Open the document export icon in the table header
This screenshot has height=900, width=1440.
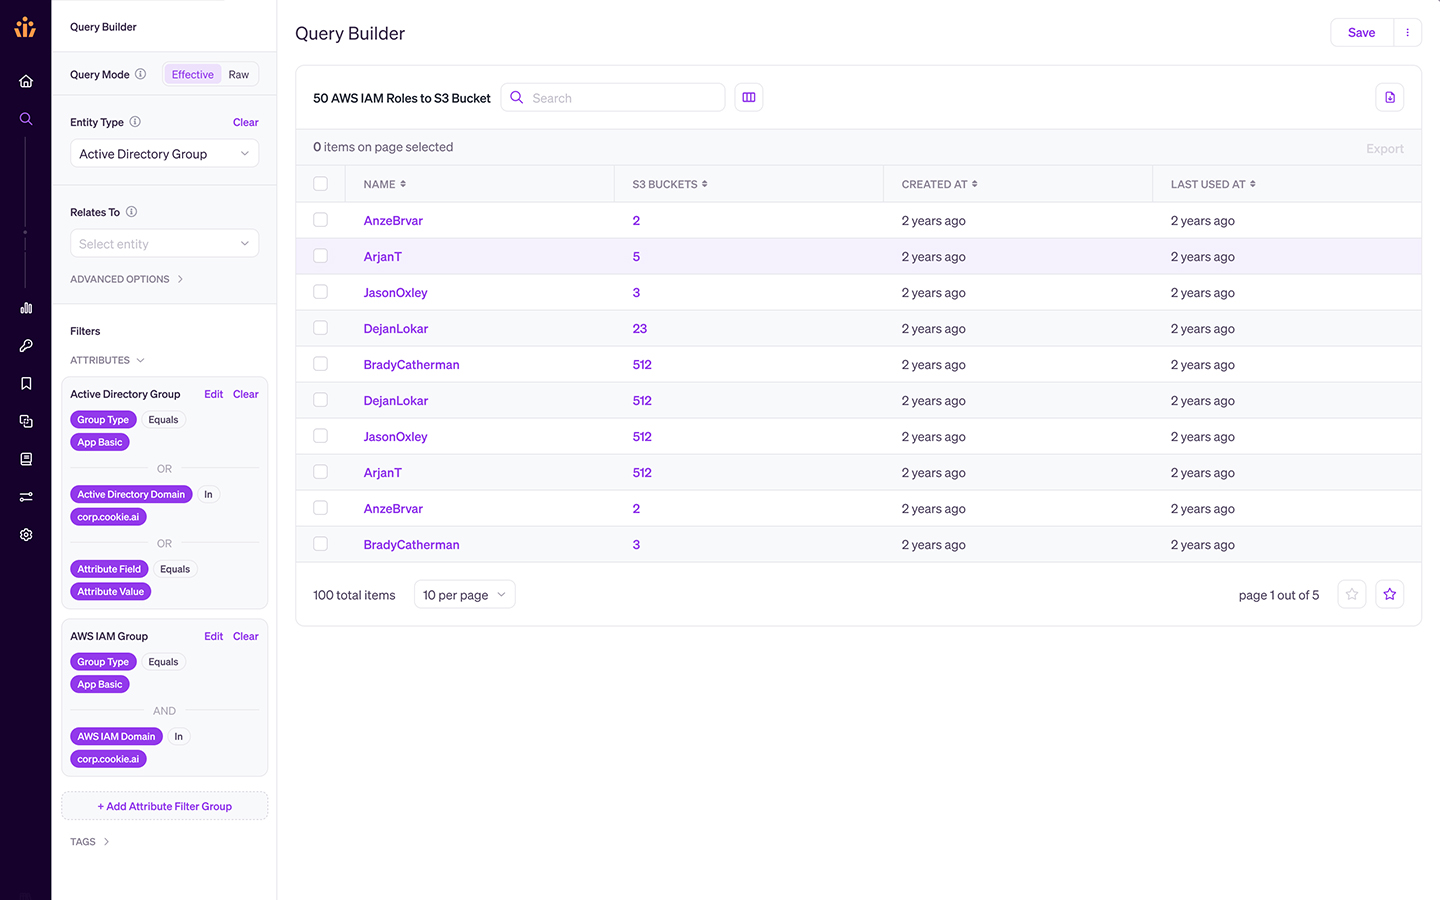click(x=1390, y=97)
